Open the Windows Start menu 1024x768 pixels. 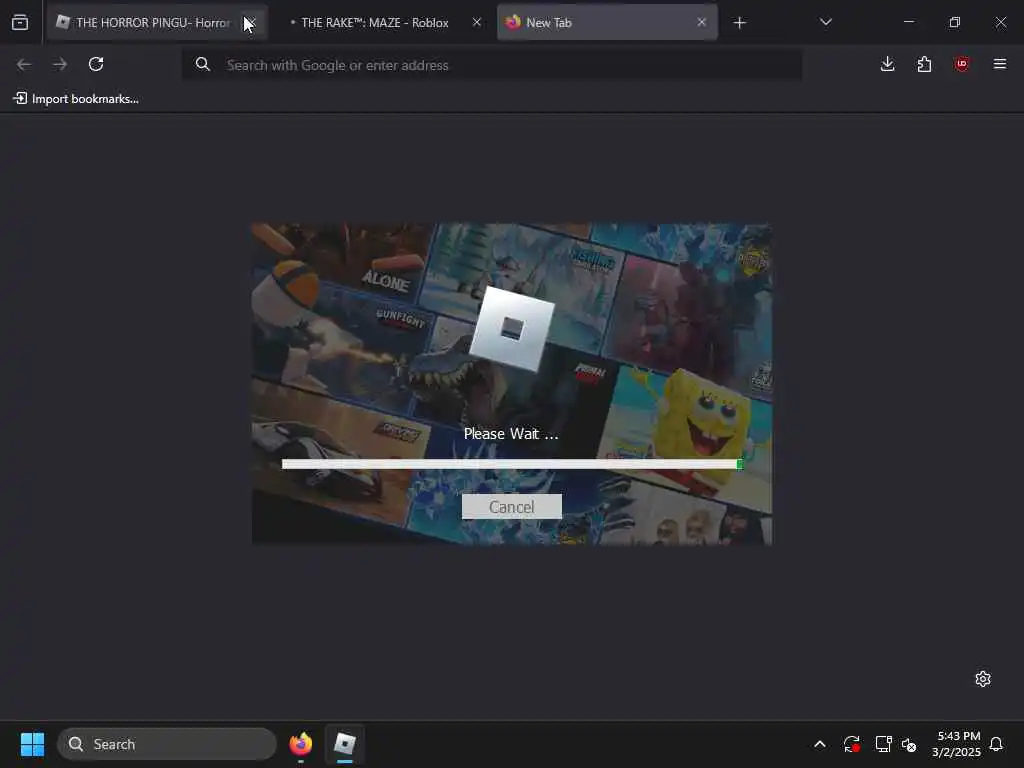[32, 744]
